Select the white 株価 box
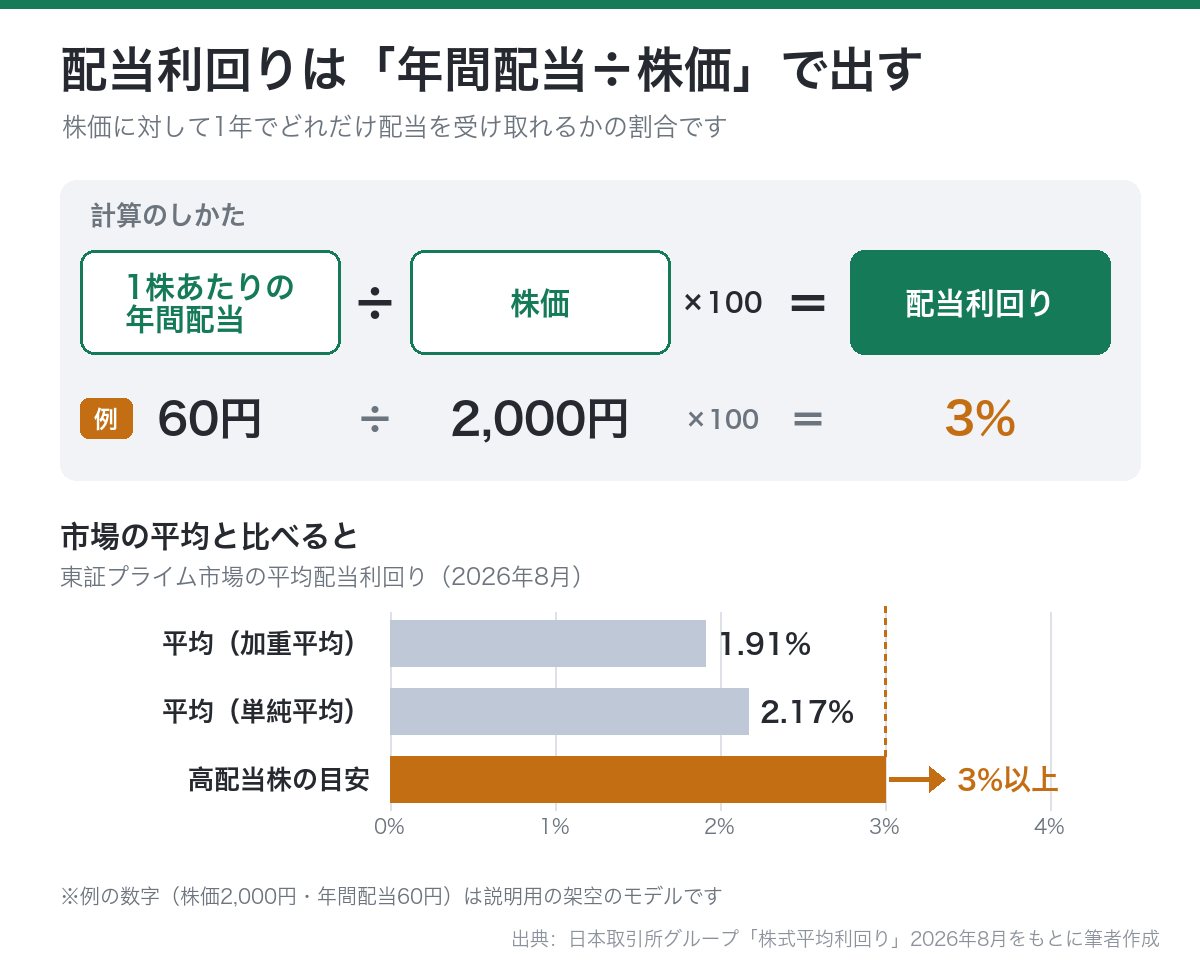The image size is (1200, 970). 540,302
